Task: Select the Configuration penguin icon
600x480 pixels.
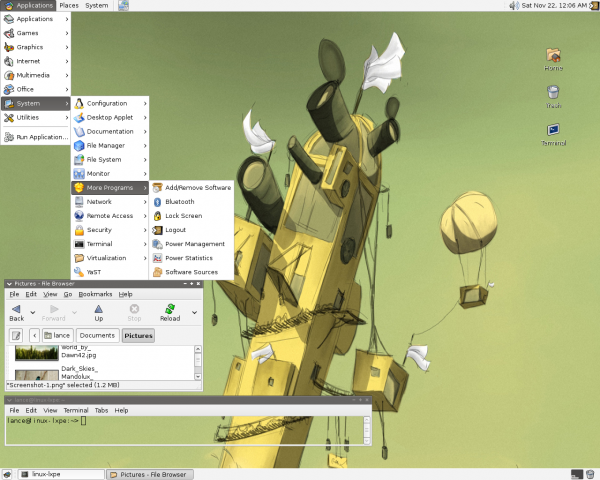Action: coord(79,103)
